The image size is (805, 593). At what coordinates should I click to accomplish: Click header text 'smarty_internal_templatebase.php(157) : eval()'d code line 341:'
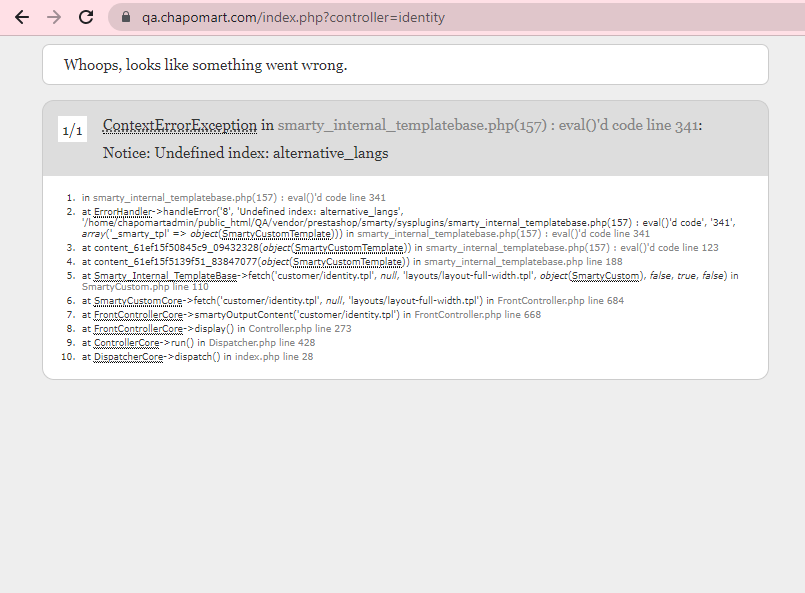(x=490, y=125)
